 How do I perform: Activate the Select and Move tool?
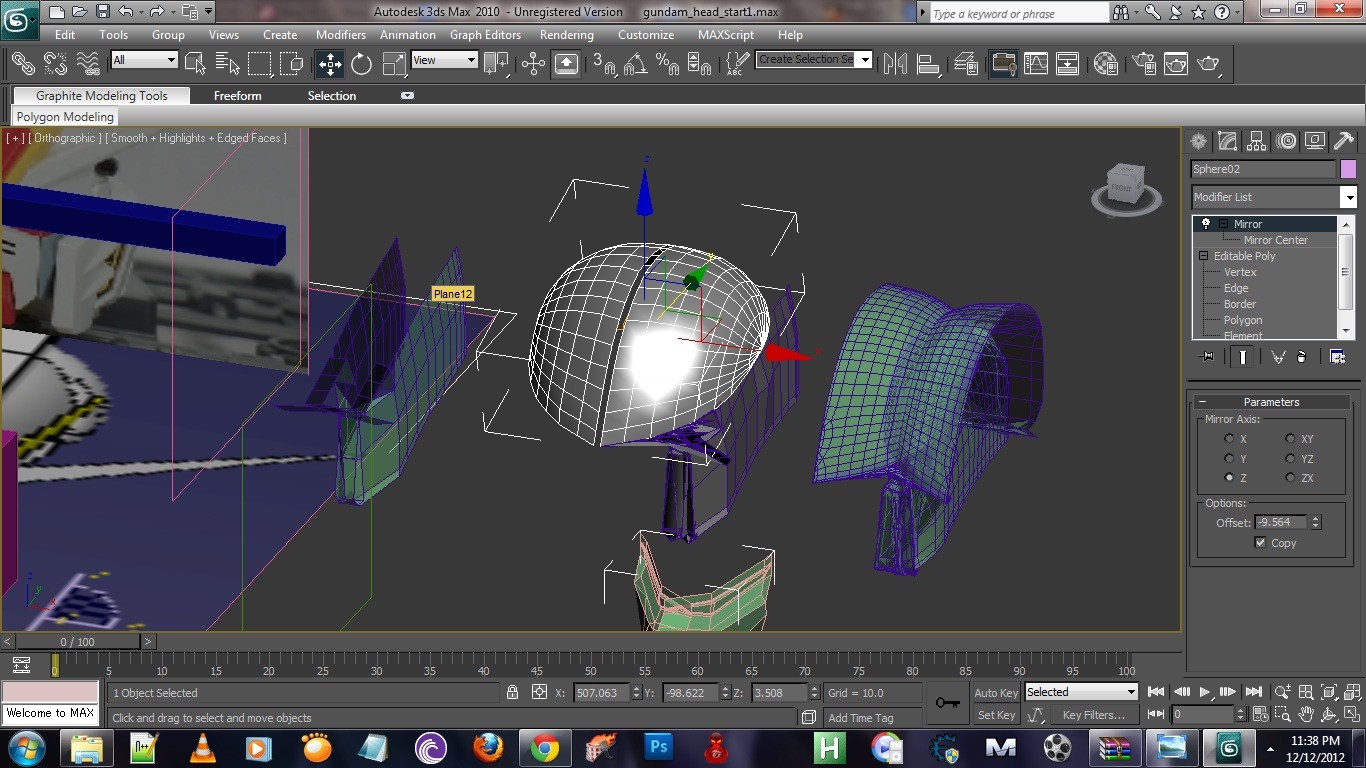[x=329, y=64]
